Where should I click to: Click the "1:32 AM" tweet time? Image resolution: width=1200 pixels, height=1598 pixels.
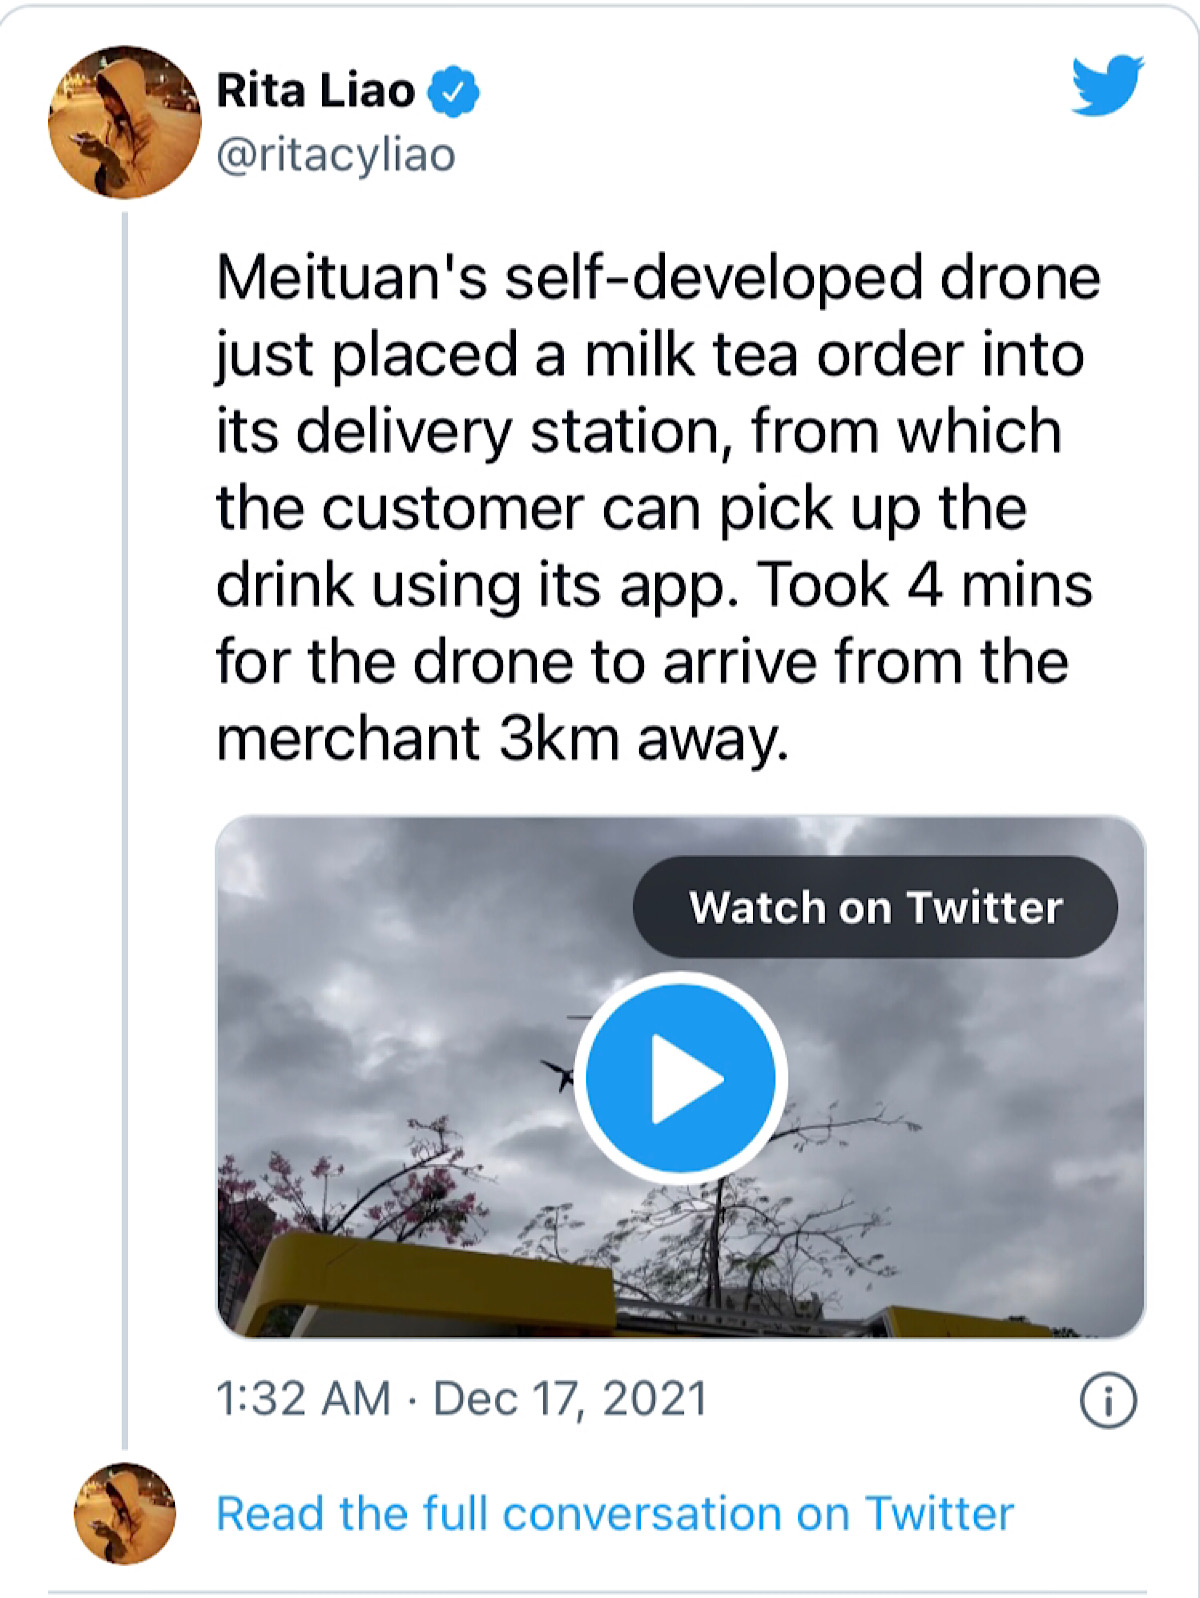pyautogui.click(x=303, y=1399)
